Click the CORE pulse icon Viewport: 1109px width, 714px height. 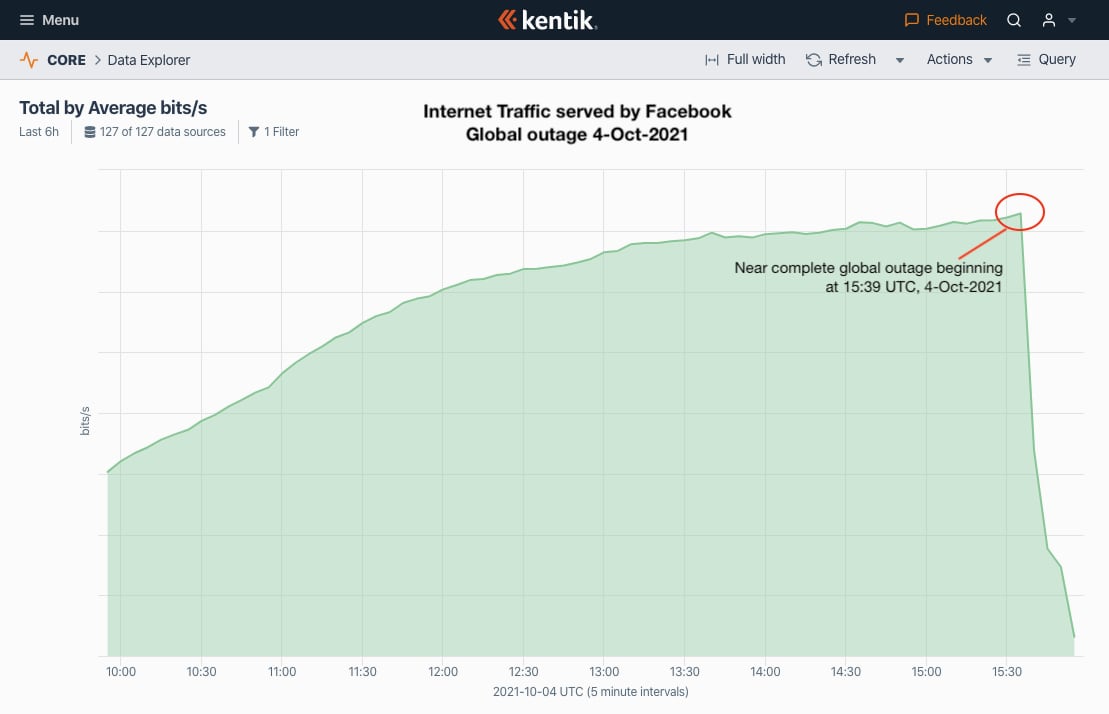(29, 60)
